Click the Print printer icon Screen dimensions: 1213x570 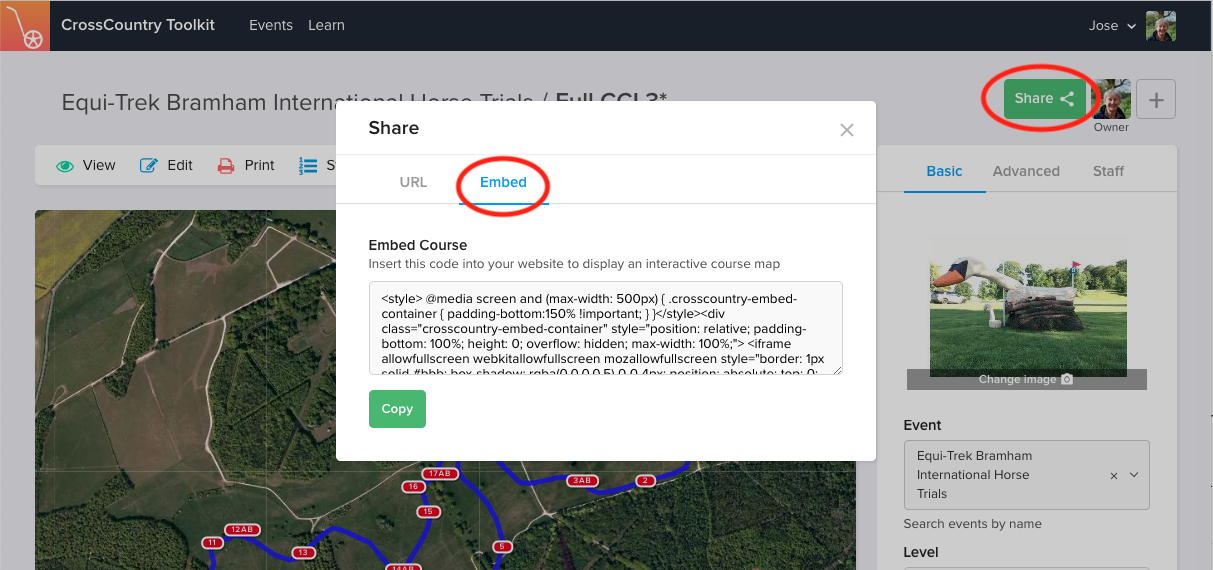coord(226,166)
